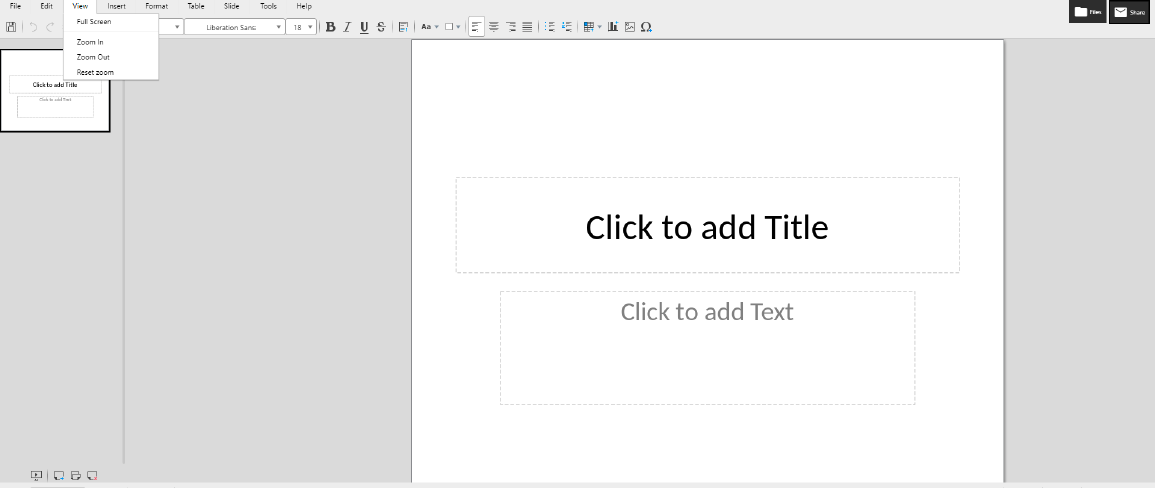
Task: Toggle italic text style
Action: click(347, 27)
